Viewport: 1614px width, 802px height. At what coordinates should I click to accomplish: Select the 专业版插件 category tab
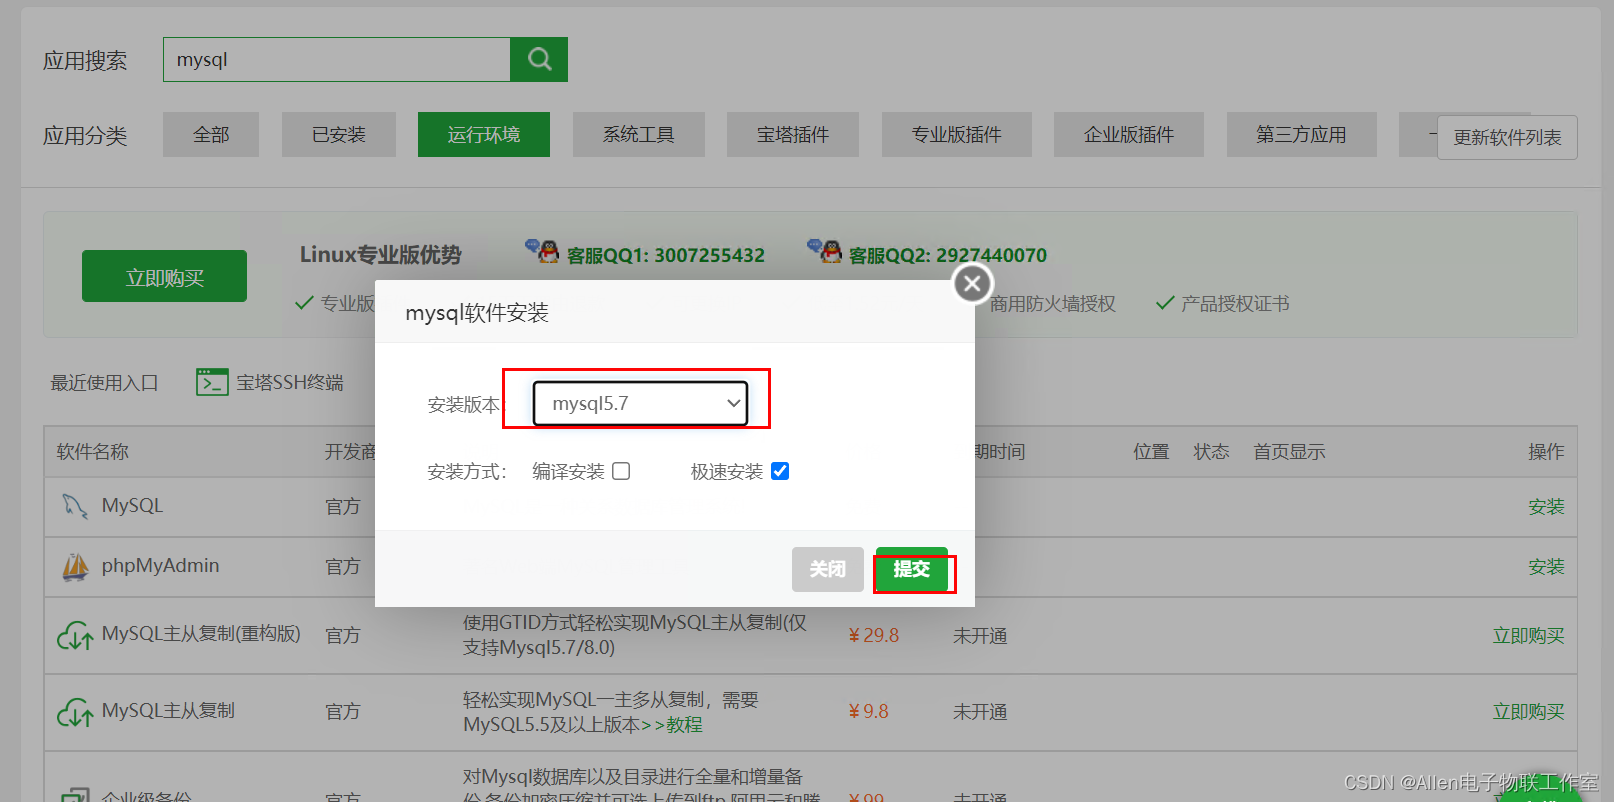[957, 134]
